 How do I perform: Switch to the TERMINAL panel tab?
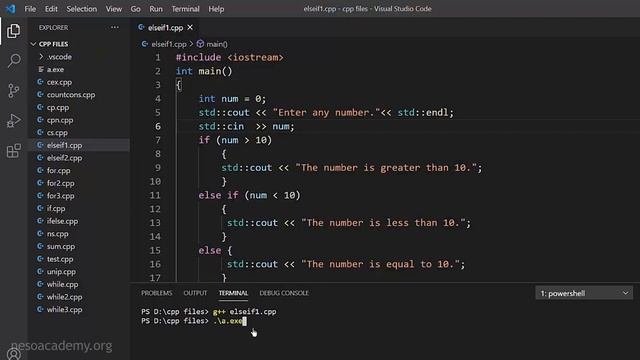pyautogui.click(x=233, y=293)
